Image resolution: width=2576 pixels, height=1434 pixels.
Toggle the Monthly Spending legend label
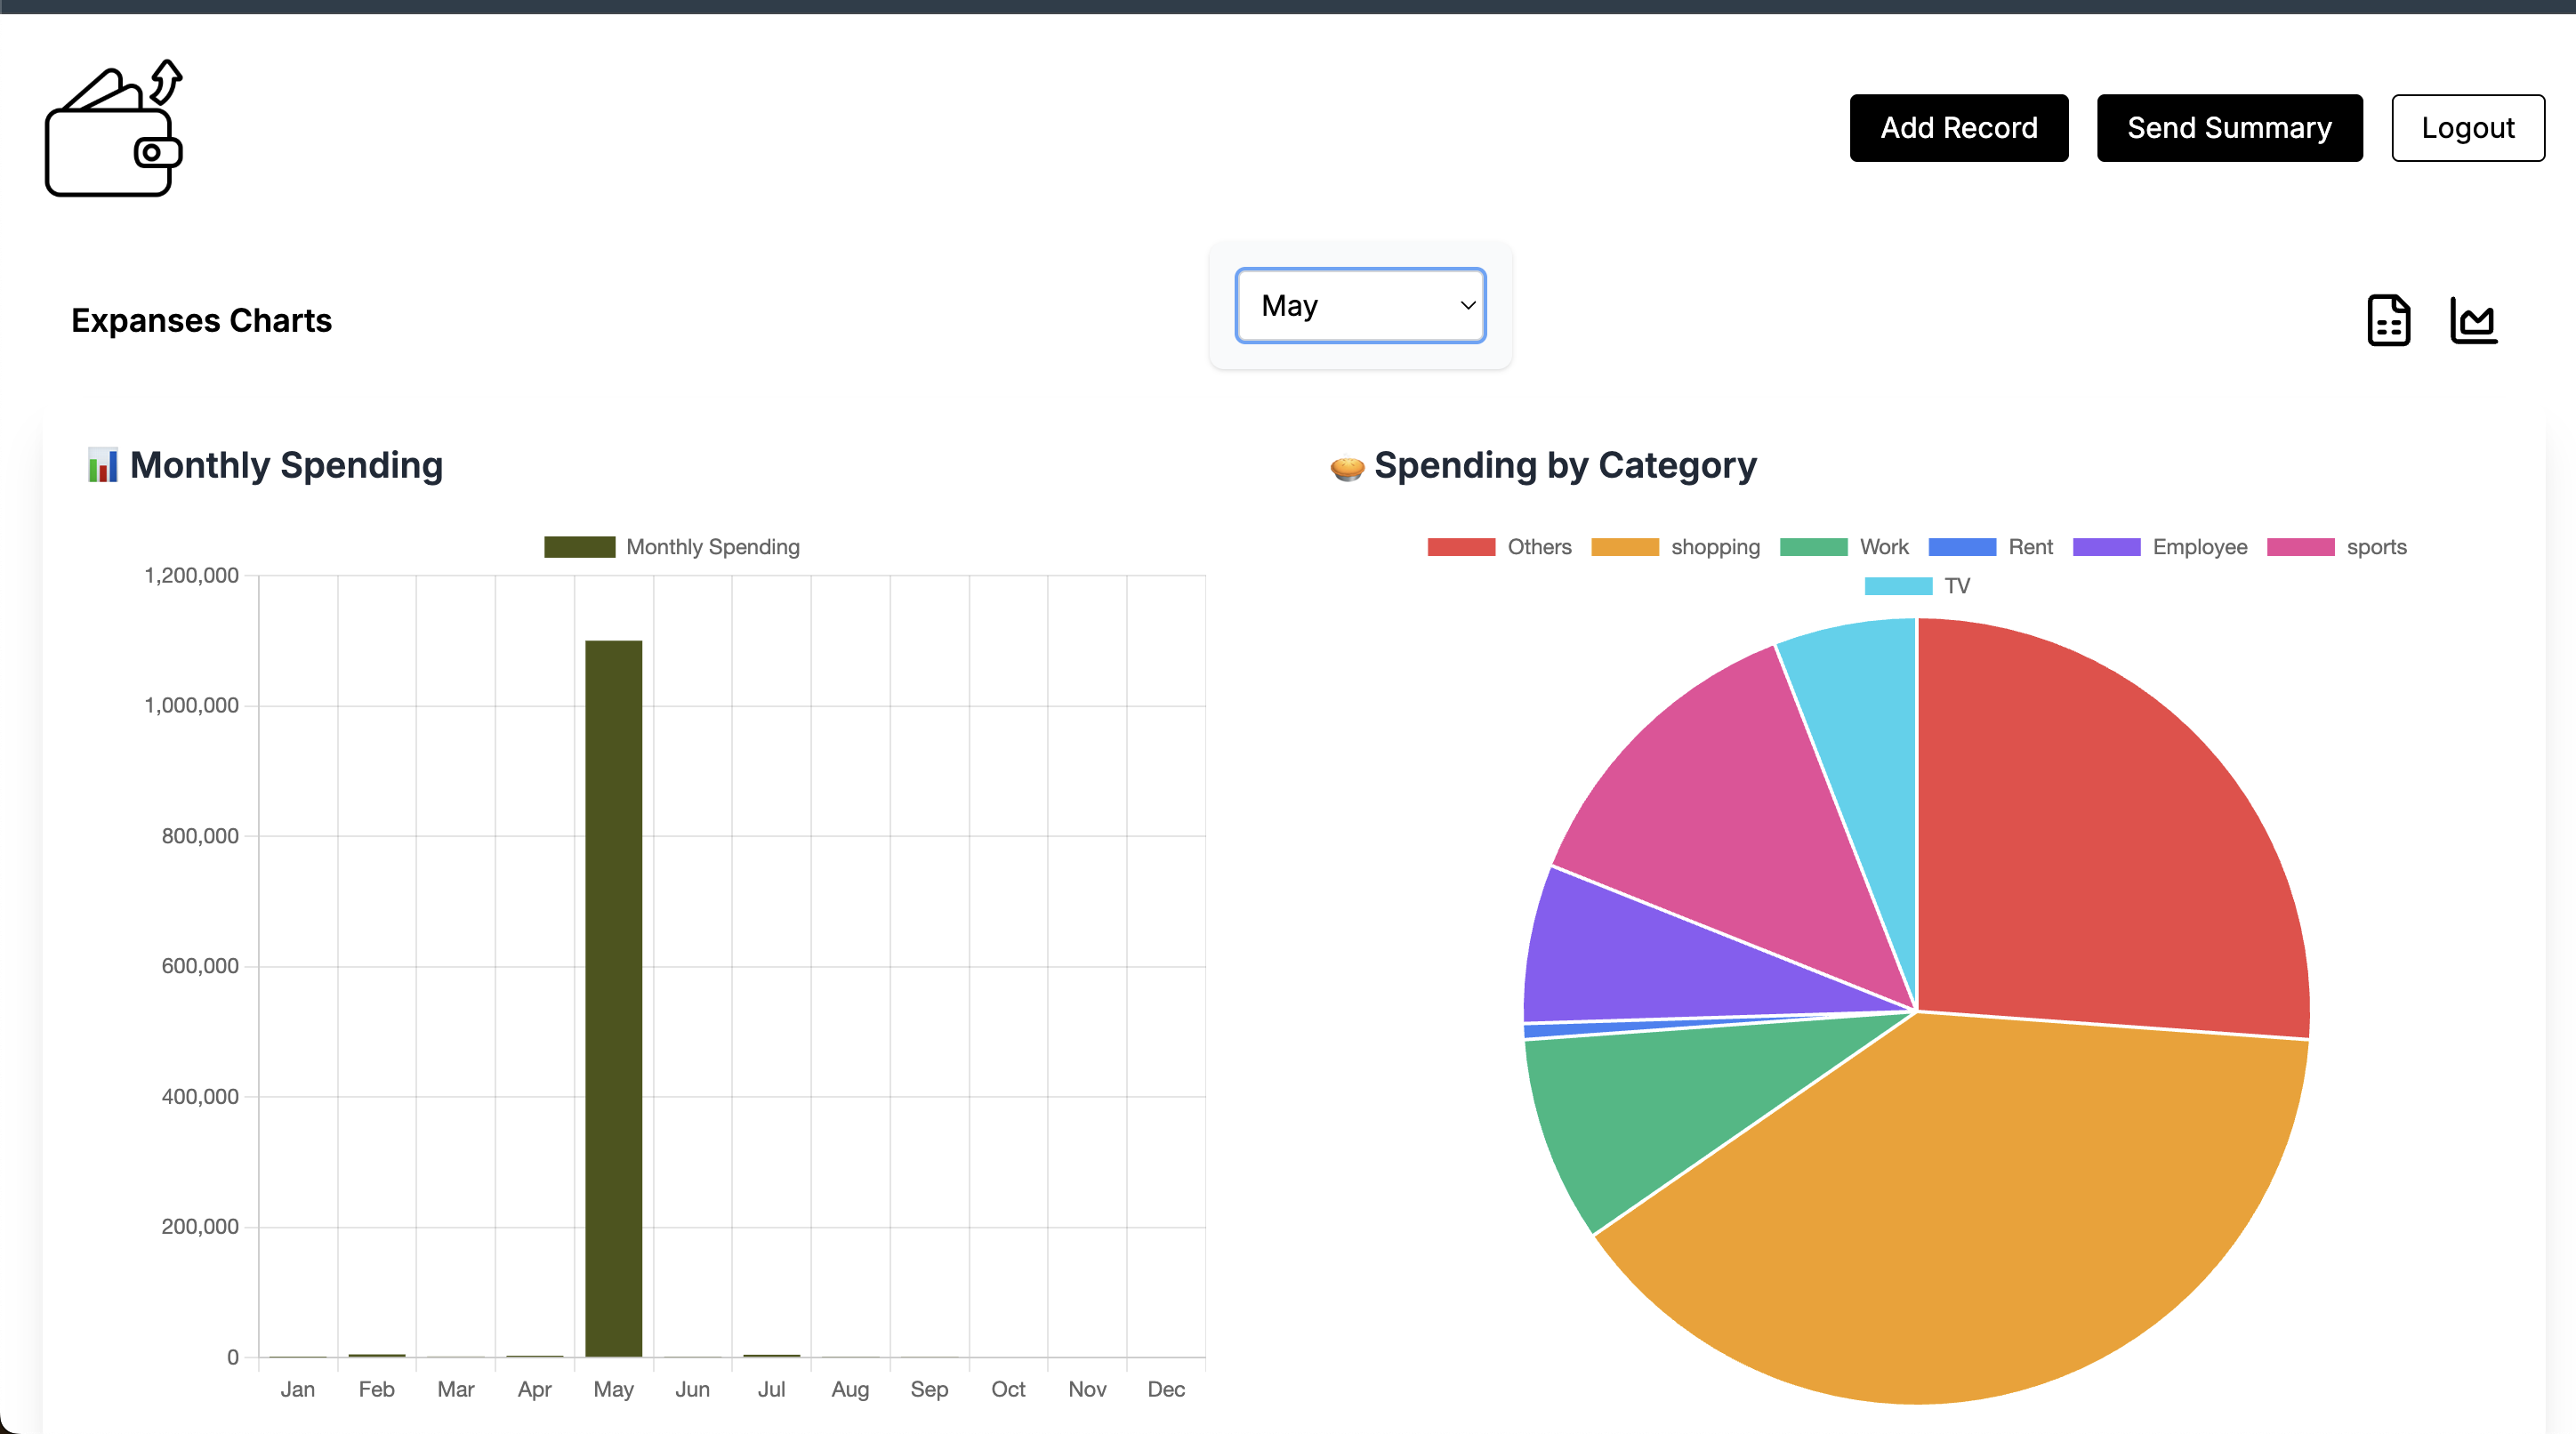(x=672, y=546)
